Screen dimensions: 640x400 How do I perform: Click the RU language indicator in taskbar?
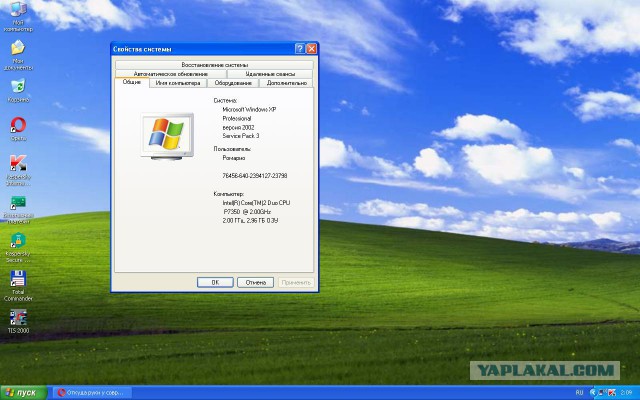click(579, 393)
